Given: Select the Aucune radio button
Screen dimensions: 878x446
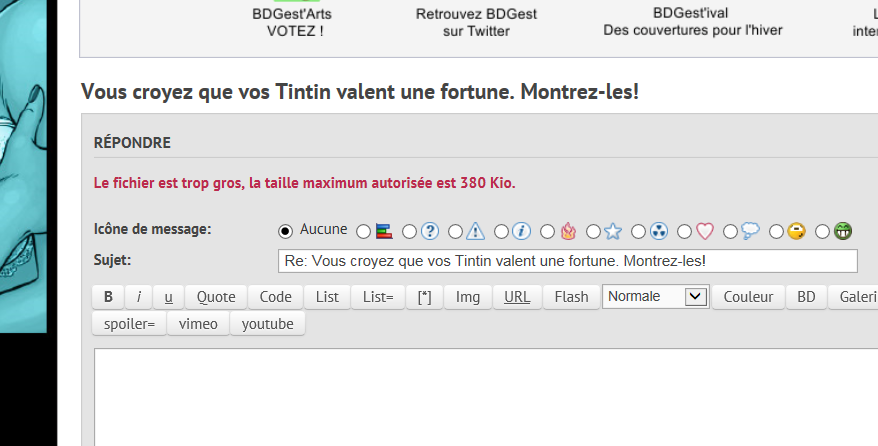Looking at the screenshot, I should coord(286,231).
